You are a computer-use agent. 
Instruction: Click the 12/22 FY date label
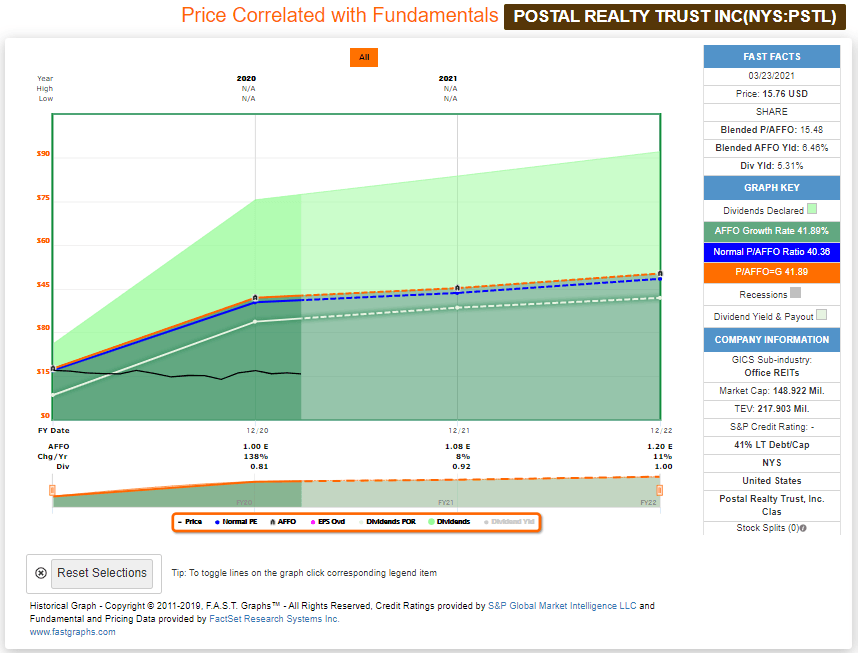[x=661, y=431]
